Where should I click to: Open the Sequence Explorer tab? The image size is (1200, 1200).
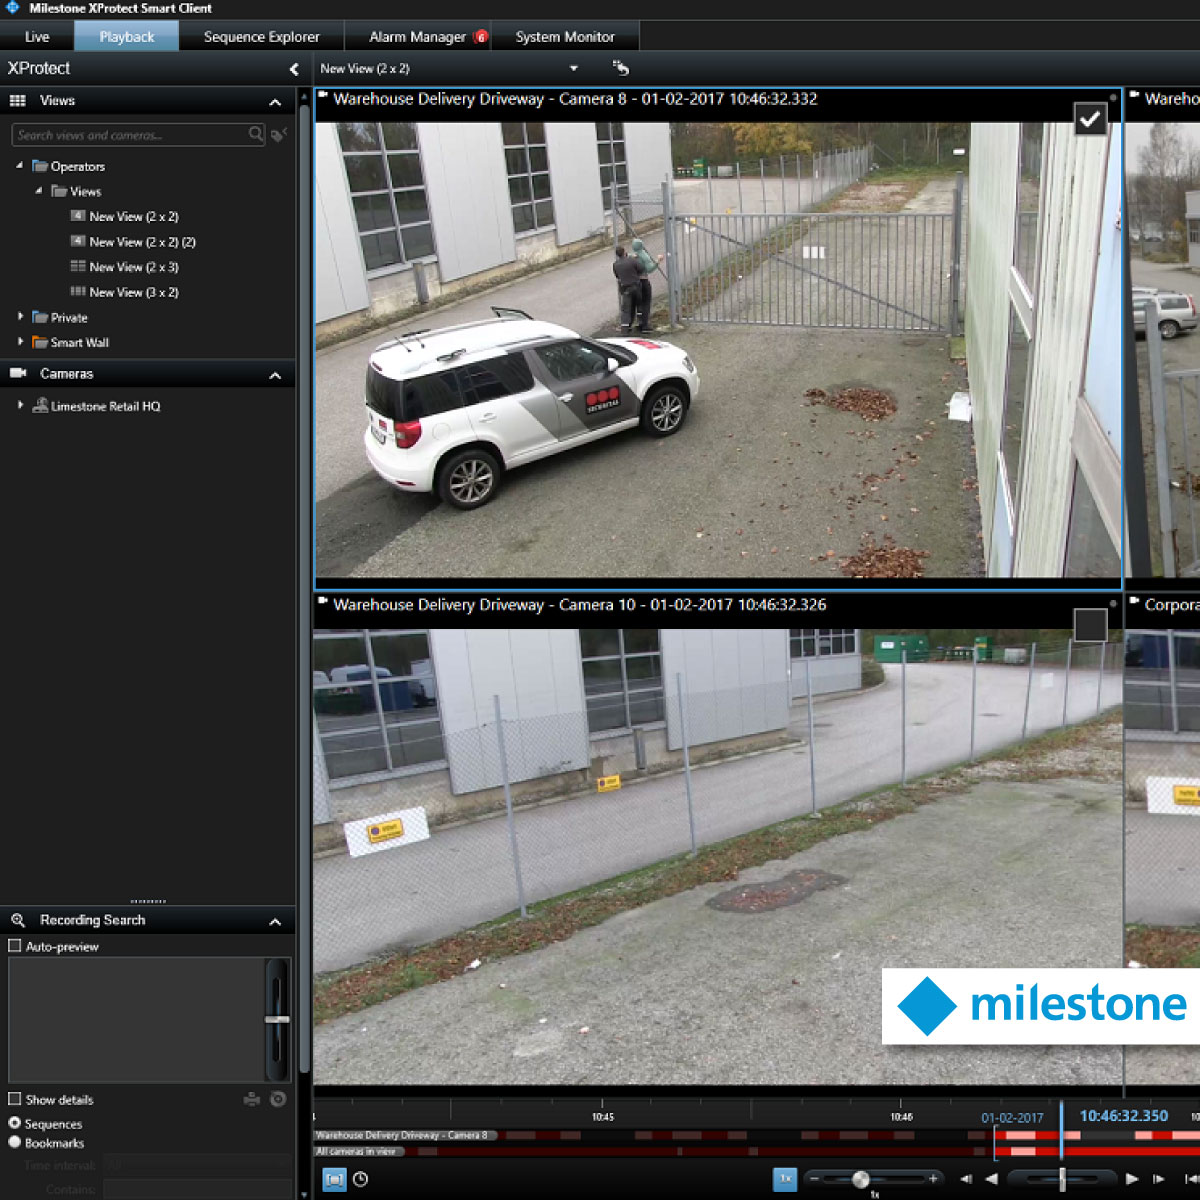(x=261, y=37)
